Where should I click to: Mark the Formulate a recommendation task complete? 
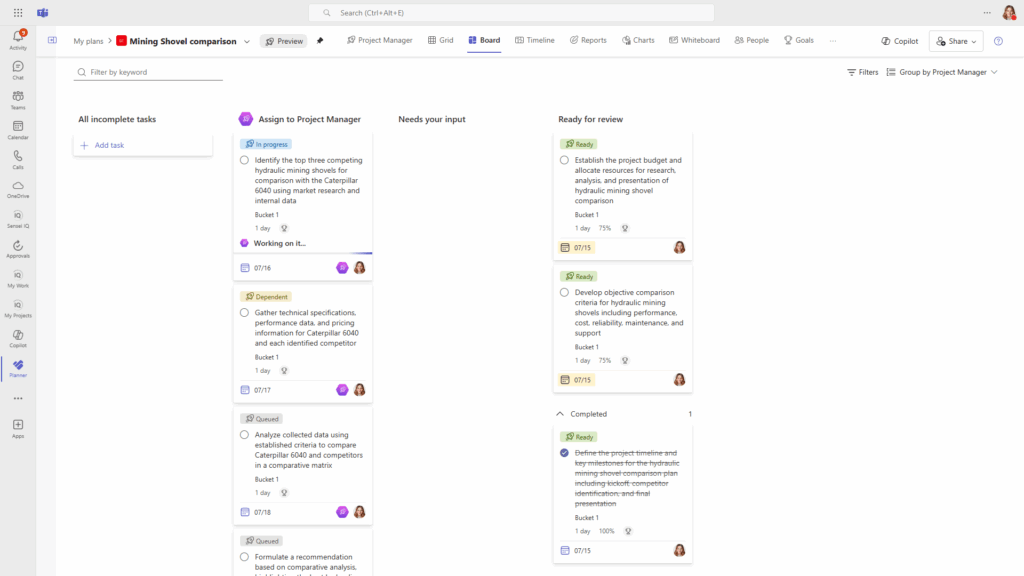244,557
